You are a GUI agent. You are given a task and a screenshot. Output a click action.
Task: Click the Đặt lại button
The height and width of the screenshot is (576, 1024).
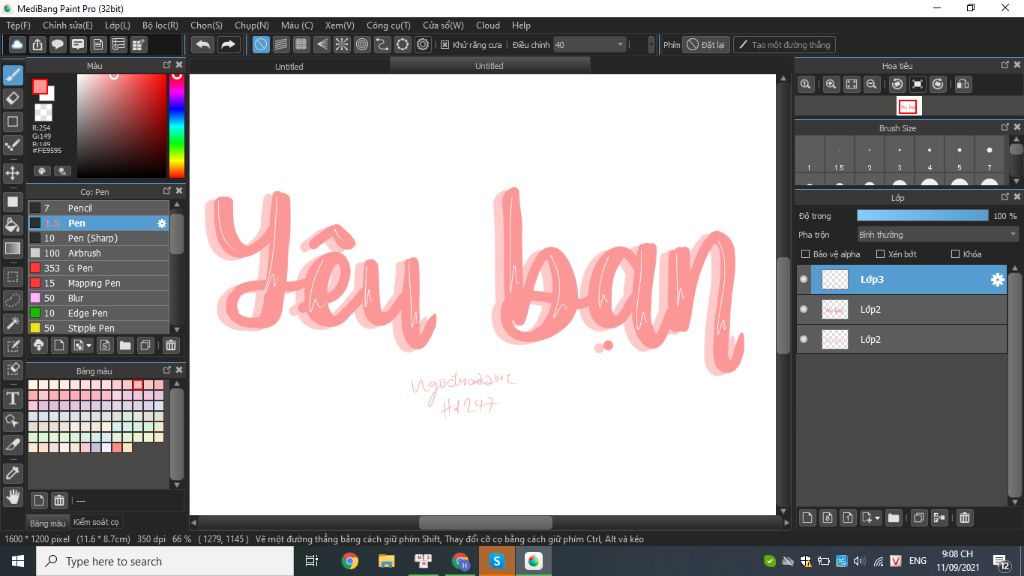coord(706,44)
